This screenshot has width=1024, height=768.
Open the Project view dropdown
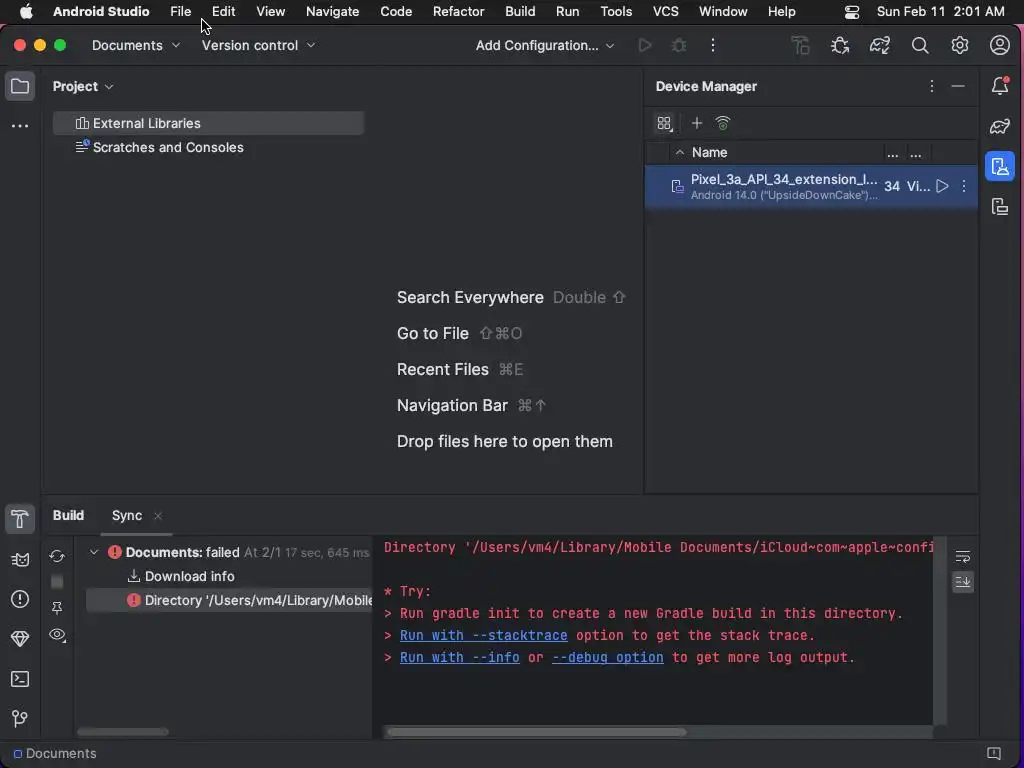[x=83, y=87]
